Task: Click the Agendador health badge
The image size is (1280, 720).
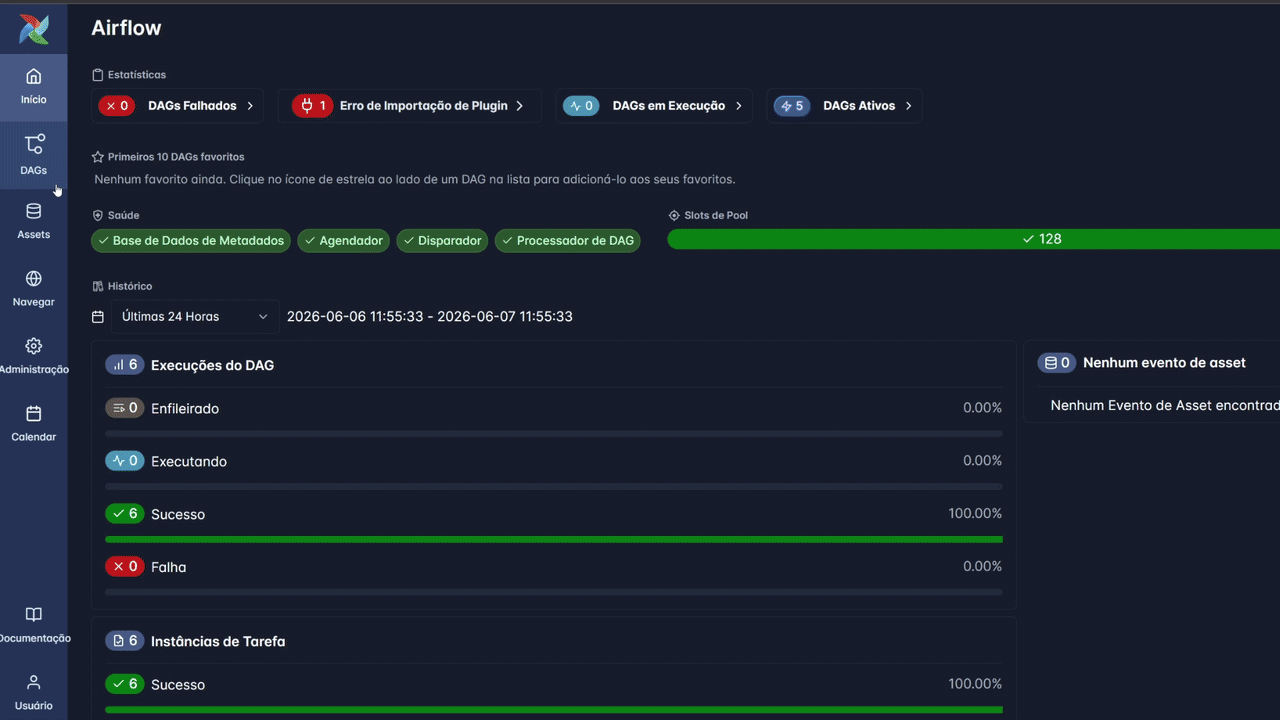Action: click(344, 241)
